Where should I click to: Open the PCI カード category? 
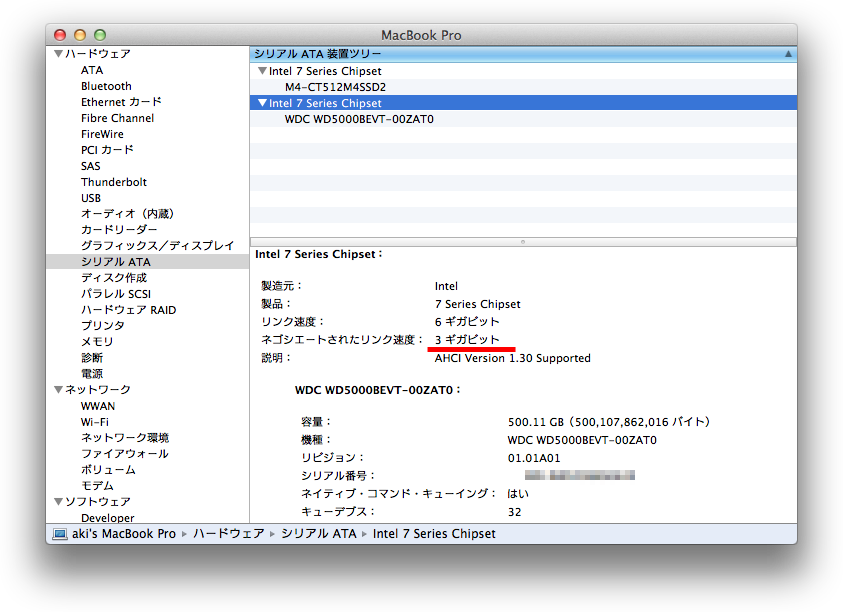pyautogui.click(x=107, y=150)
